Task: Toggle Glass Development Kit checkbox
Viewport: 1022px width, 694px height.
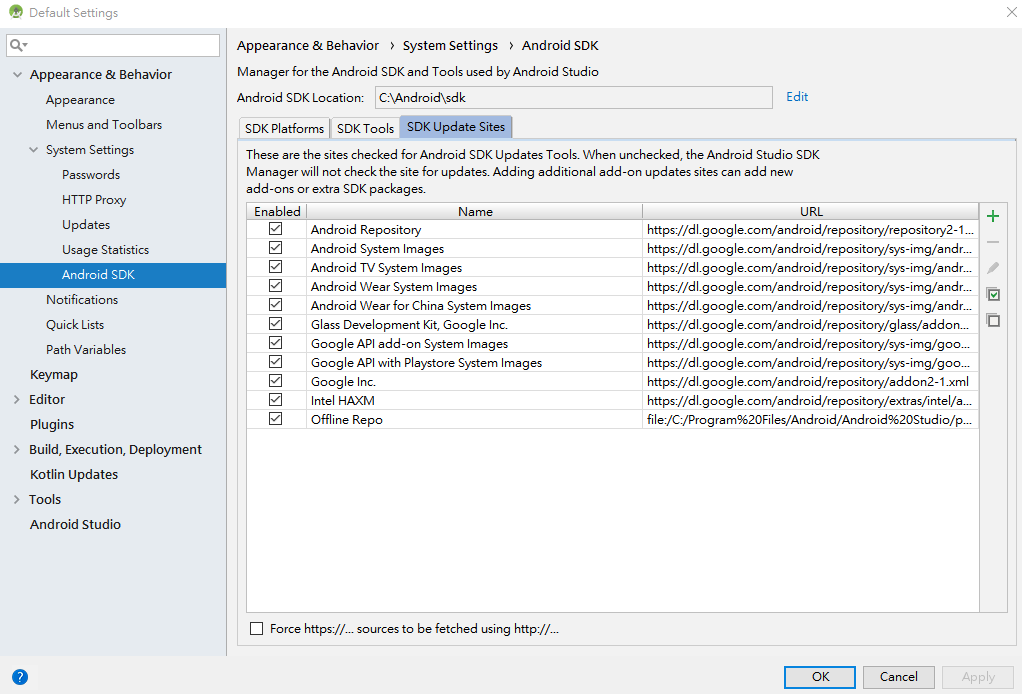Action: (276, 323)
